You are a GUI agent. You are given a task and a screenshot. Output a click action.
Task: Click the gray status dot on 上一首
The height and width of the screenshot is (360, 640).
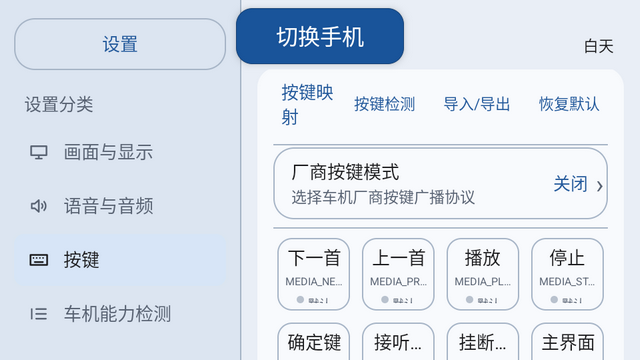coord(385,300)
